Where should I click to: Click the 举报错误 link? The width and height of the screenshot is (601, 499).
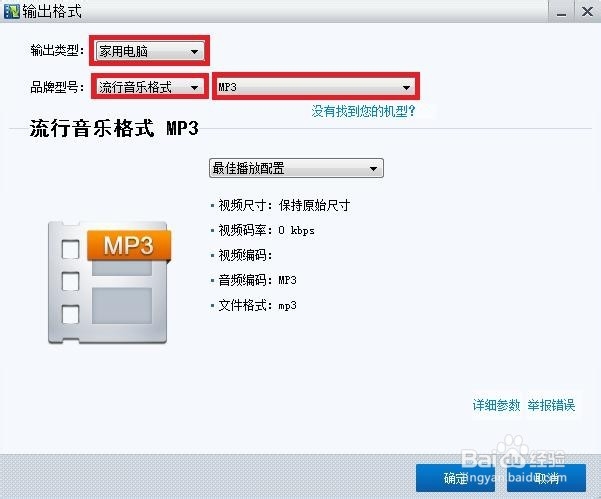click(551, 405)
